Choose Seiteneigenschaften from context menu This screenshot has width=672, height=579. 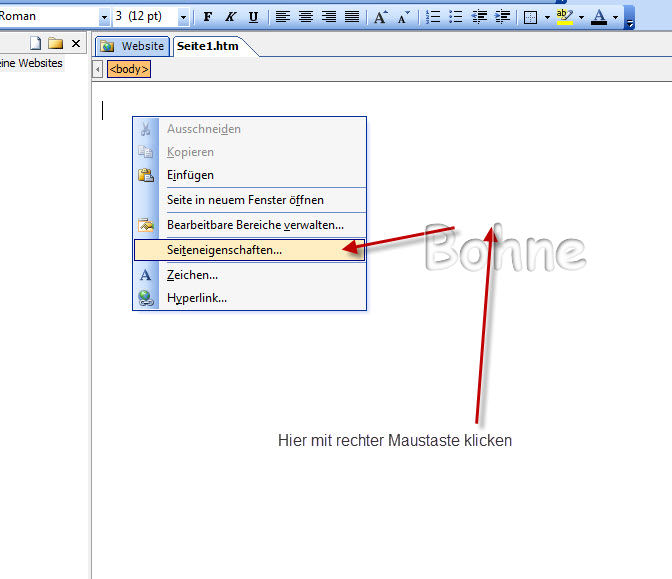pyautogui.click(x=224, y=250)
